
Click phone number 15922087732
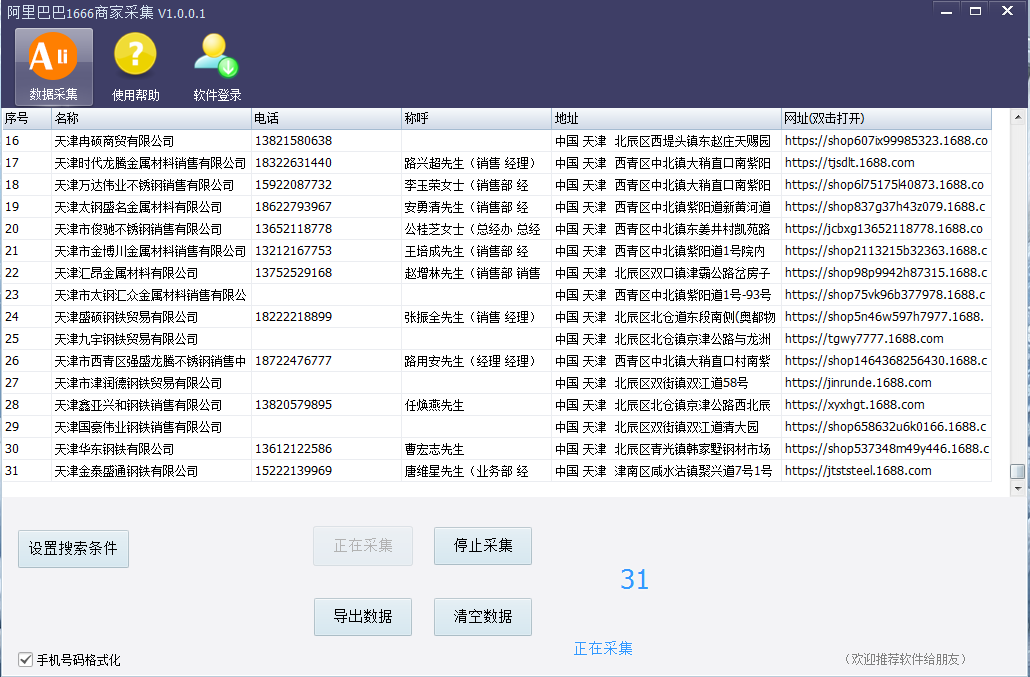point(294,185)
